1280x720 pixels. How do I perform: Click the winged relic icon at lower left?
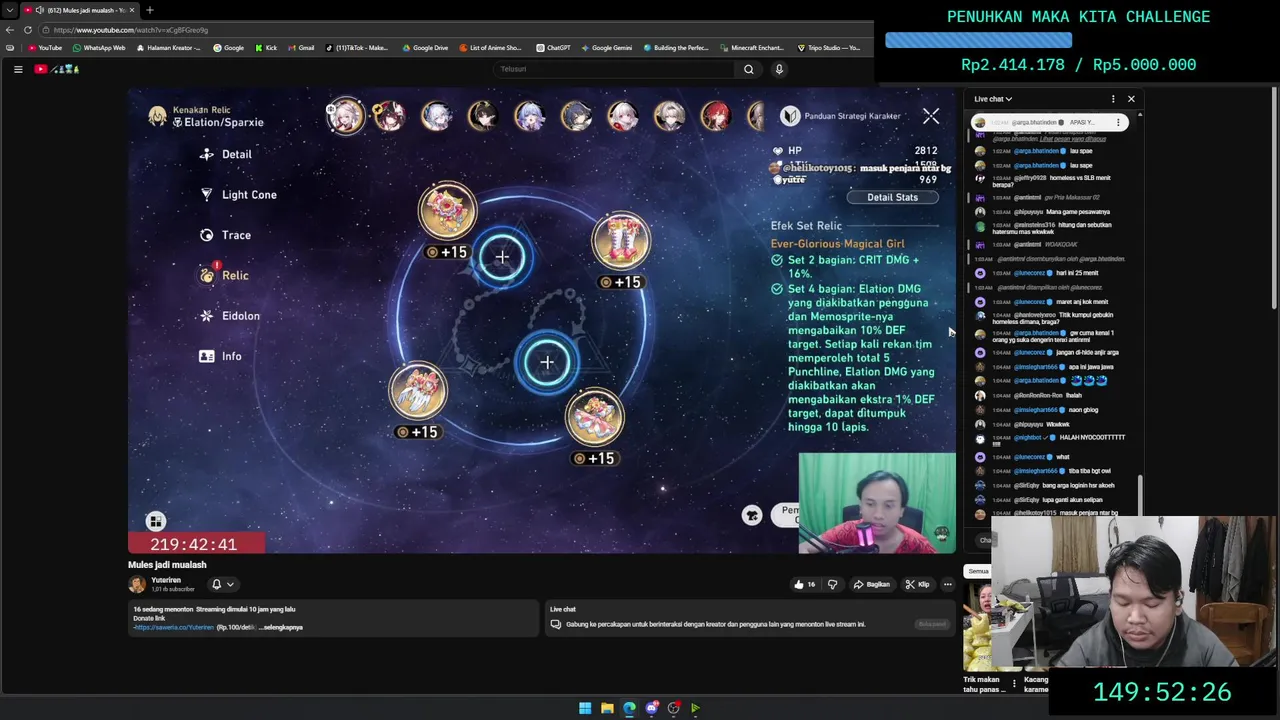point(418,391)
